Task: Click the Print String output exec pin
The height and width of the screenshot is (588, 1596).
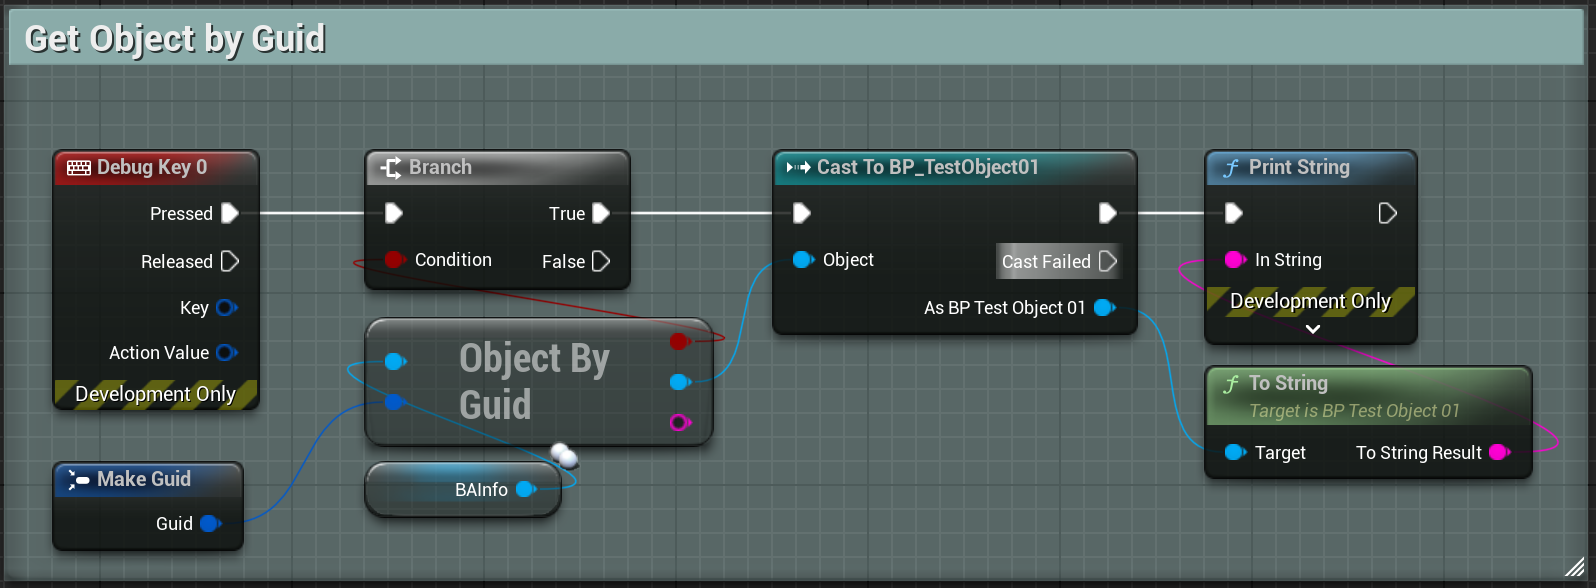Action: [x=1387, y=213]
